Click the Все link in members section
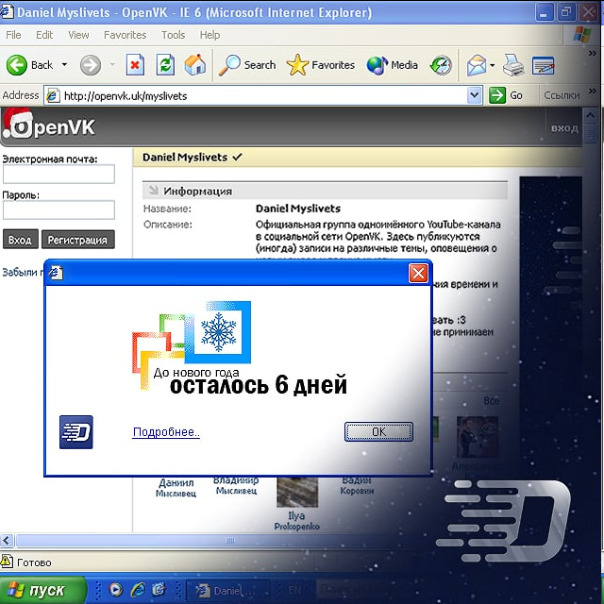The image size is (604, 604). (x=491, y=401)
